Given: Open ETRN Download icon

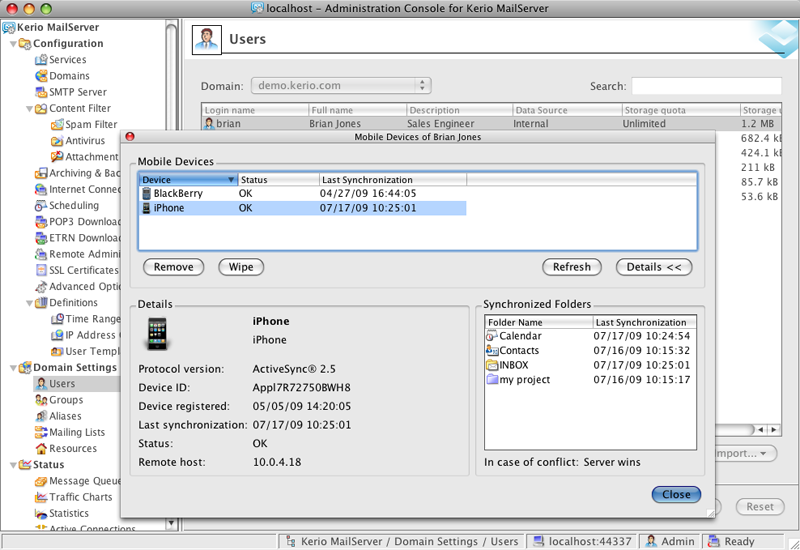Looking at the screenshot, I should tap(41, 238).
